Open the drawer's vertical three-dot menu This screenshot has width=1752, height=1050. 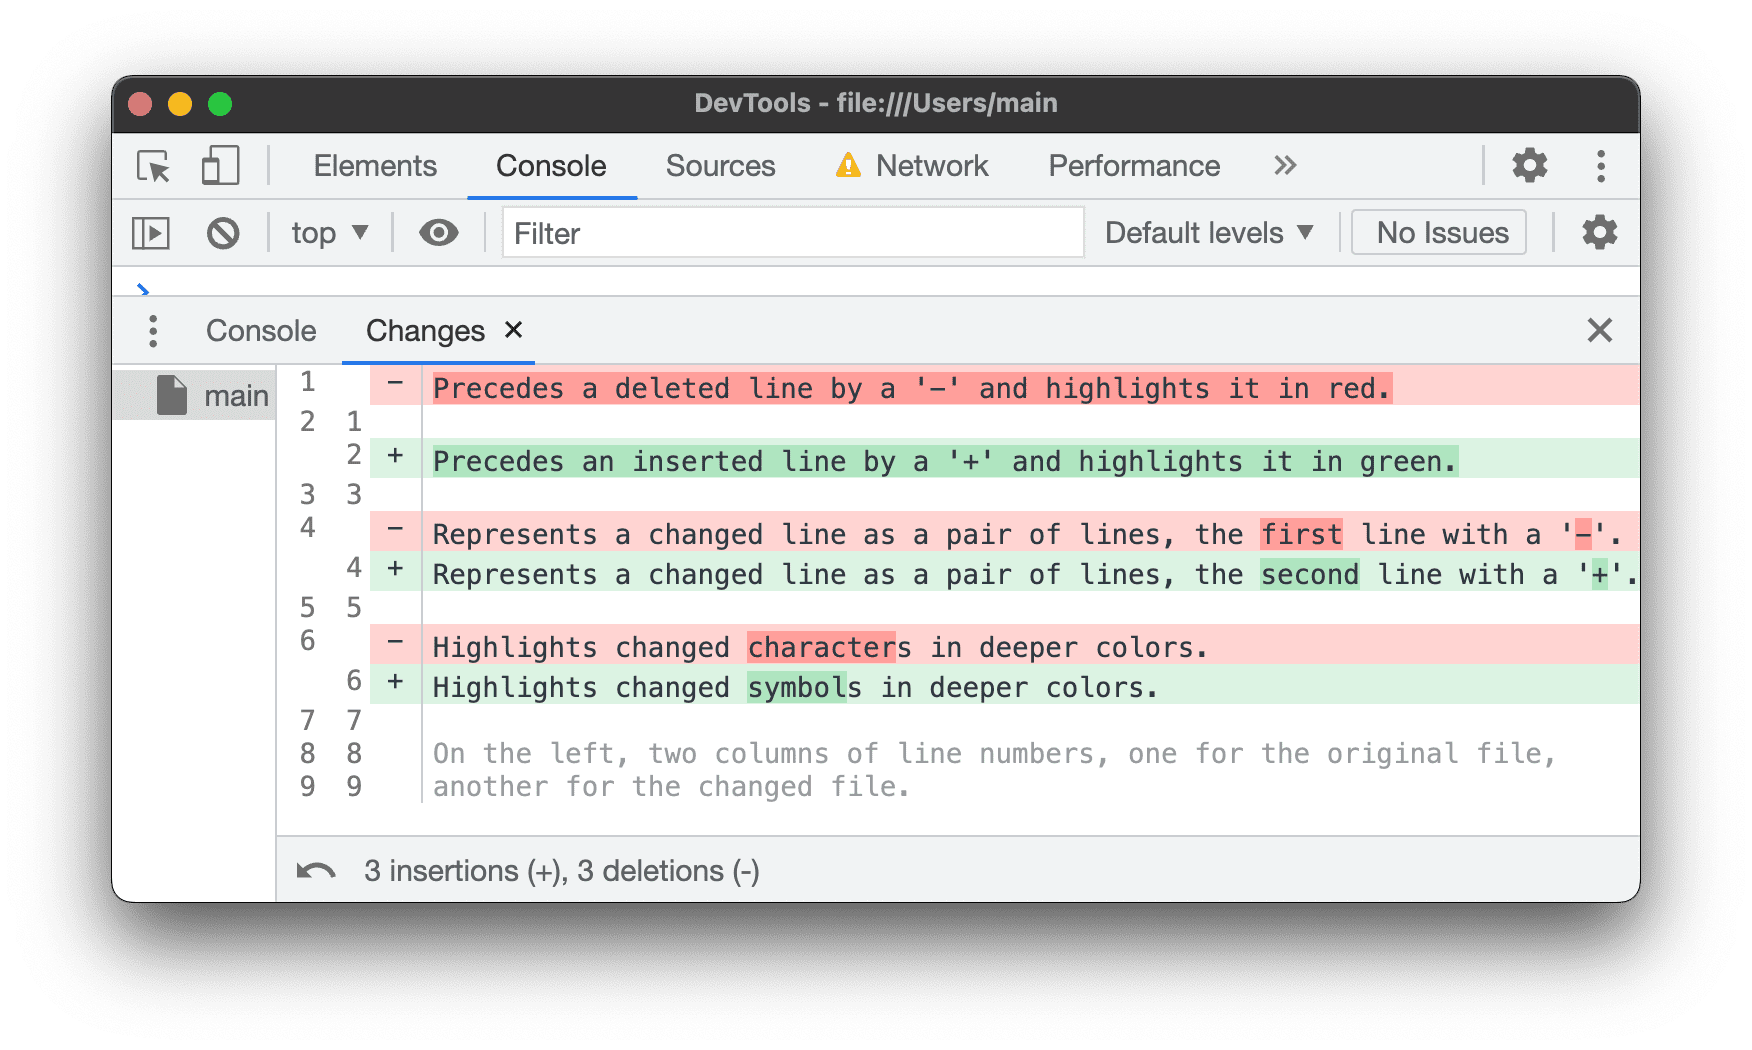point(153,330)
